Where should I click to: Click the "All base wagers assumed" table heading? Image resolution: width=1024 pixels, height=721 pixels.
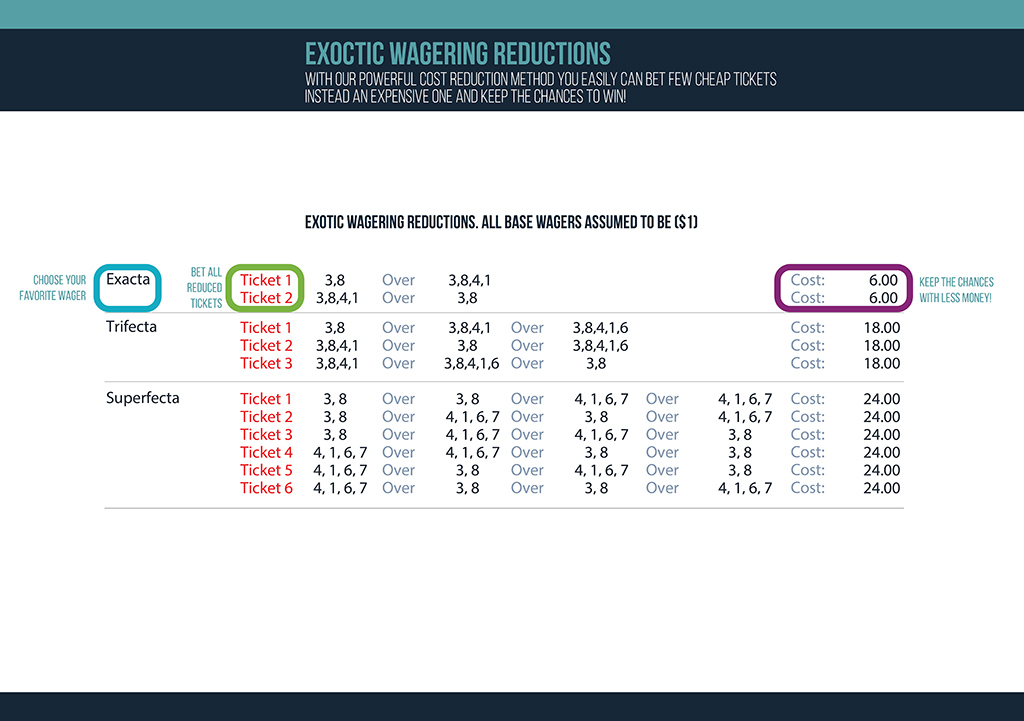(x=500, y=222)
